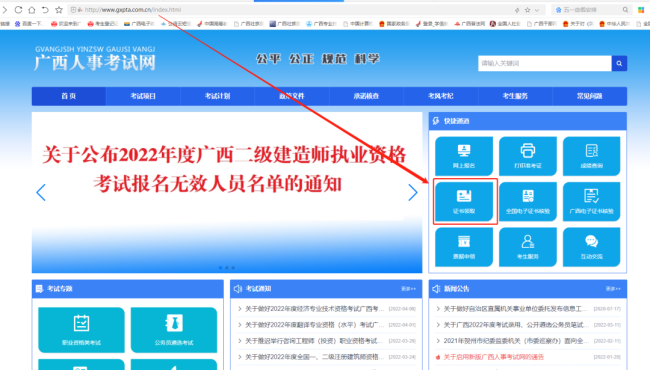Open 互动交流 chat bubble shortcut
650x370 pixels.
pos(592,247)
